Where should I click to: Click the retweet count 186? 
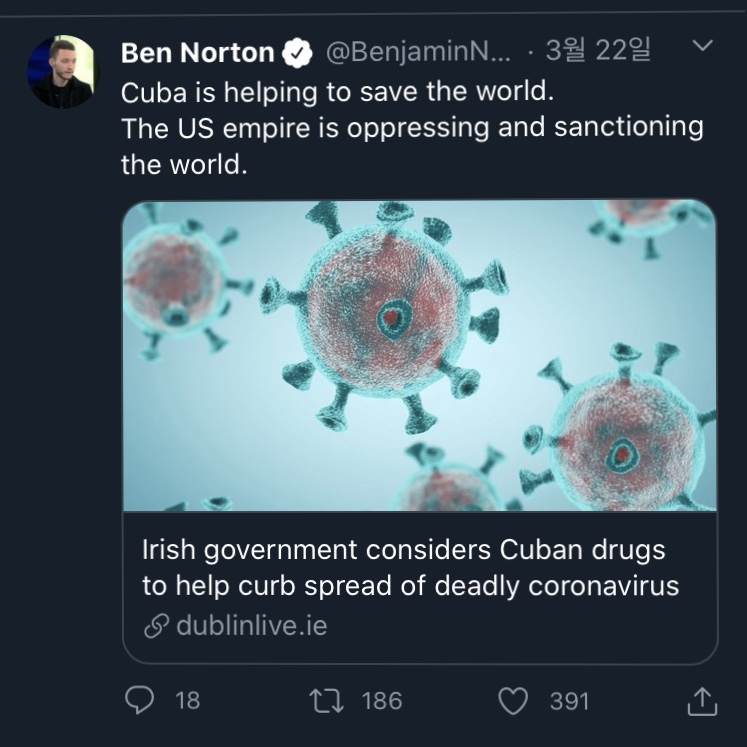(x=381, y=701)
